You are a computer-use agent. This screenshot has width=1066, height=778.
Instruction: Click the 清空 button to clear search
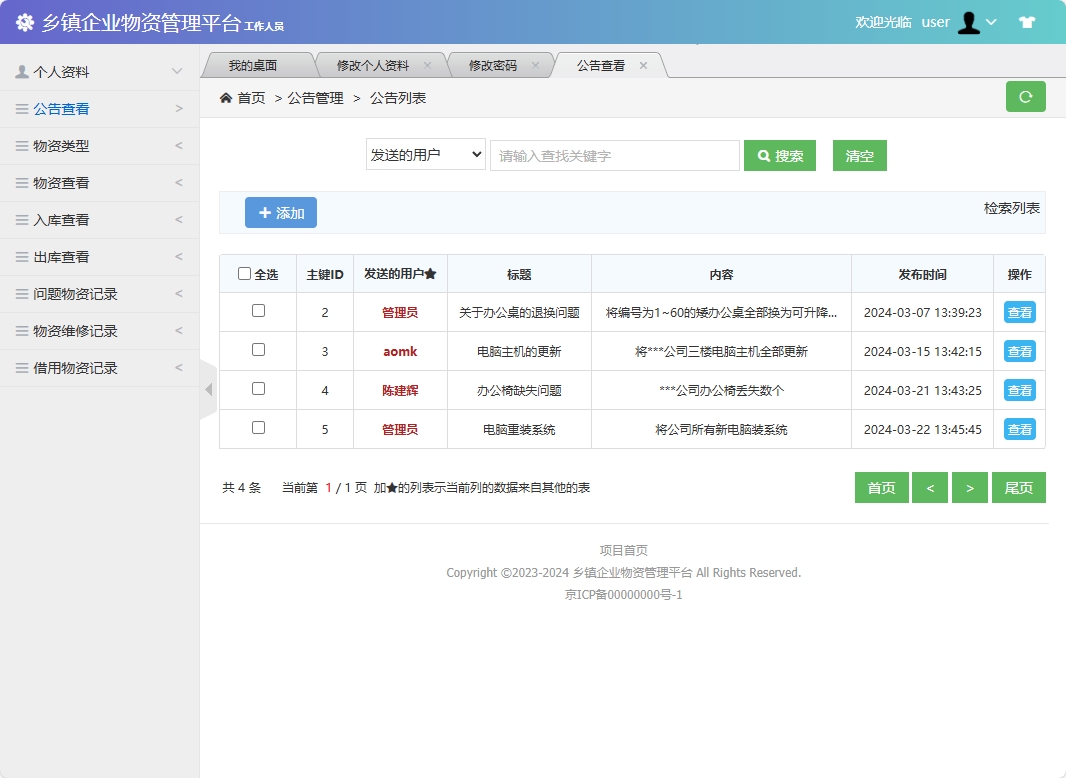click(859, 155)
